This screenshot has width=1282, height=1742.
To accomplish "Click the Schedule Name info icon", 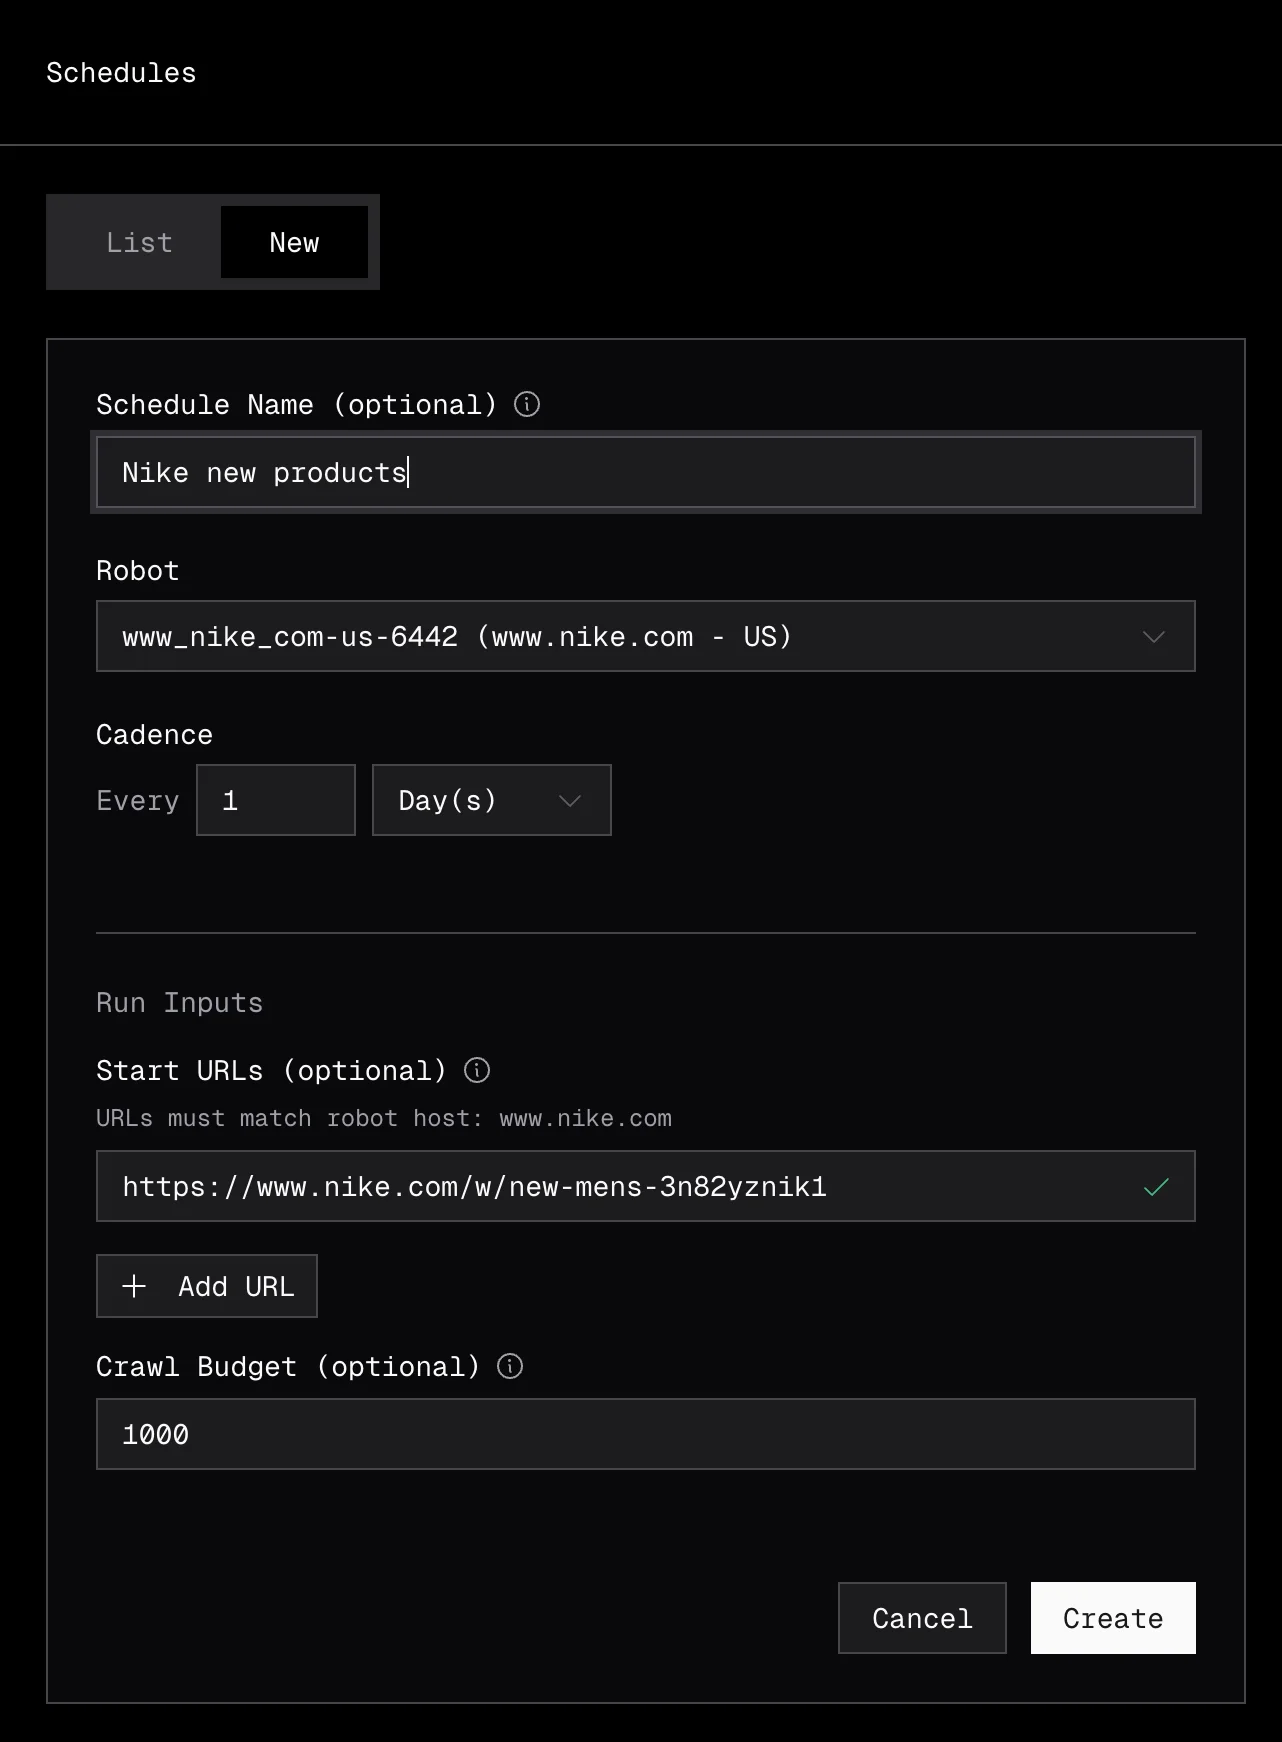I will (x=527, y=404).
